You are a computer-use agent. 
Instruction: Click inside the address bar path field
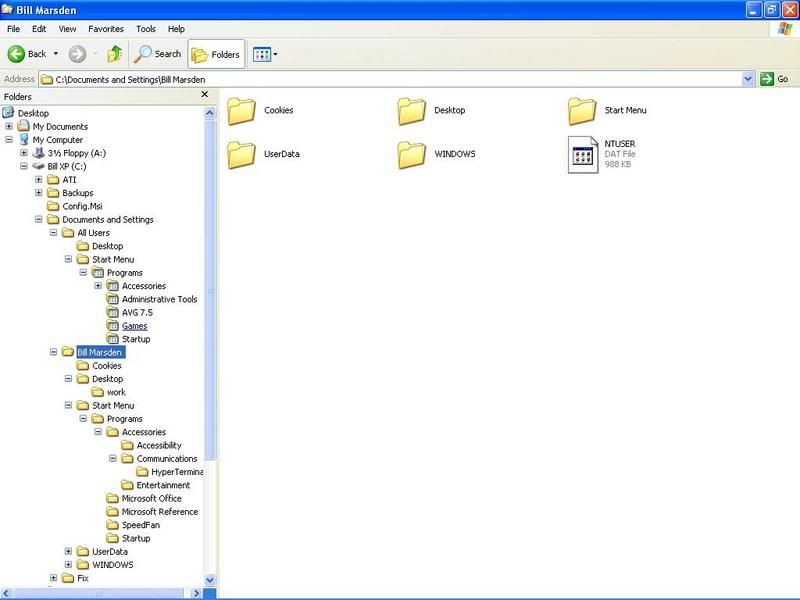[x=400, y=79]
